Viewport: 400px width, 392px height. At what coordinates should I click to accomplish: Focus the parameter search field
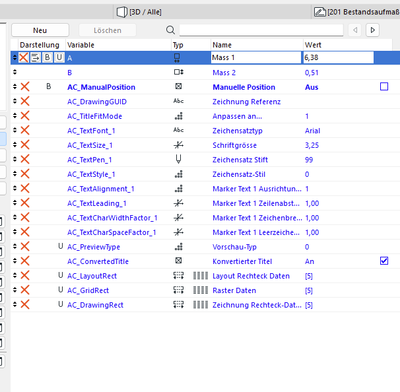coord(261,30)
